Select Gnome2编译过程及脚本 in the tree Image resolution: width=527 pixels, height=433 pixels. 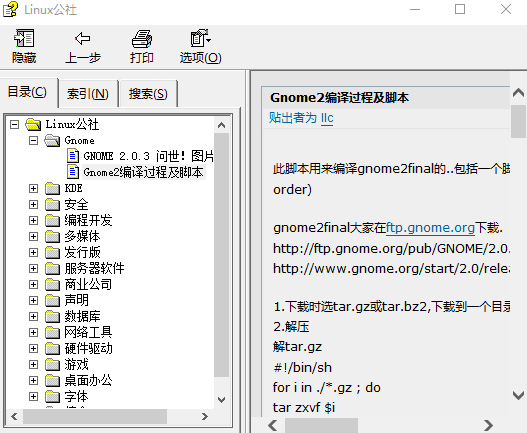pos(144,172)
